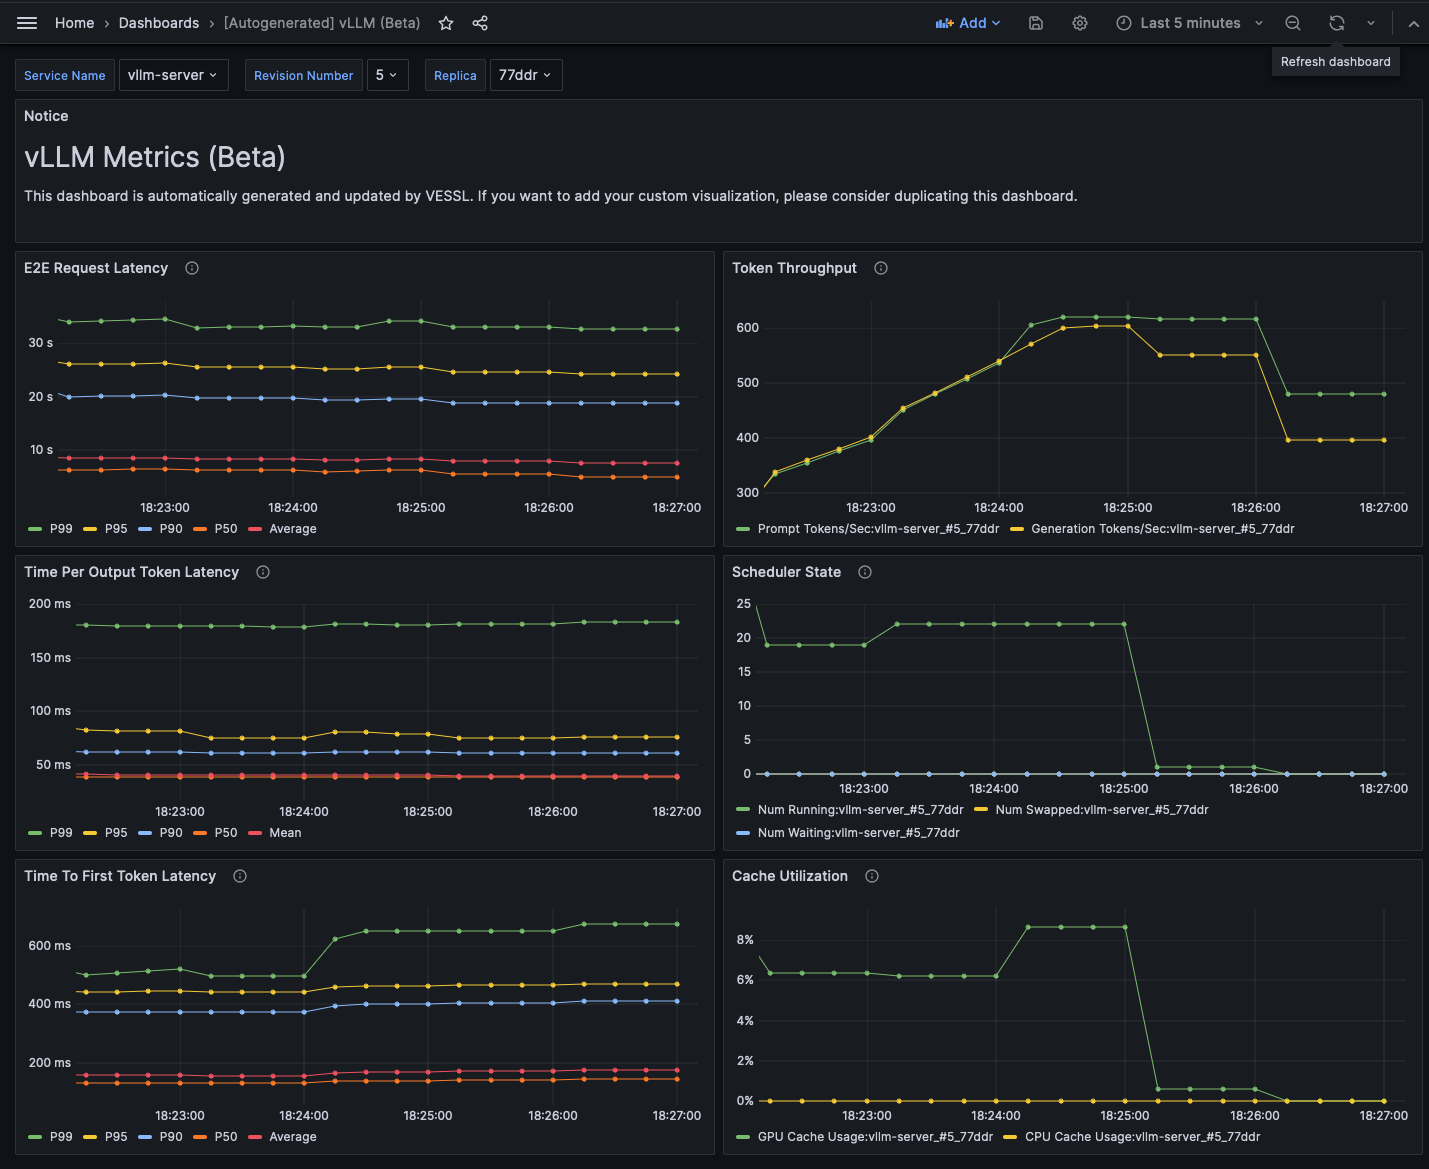Open the hamburger navigation menu
Screen dimensions: 1429x1169
pyautogui.click(x=27, y=23)
